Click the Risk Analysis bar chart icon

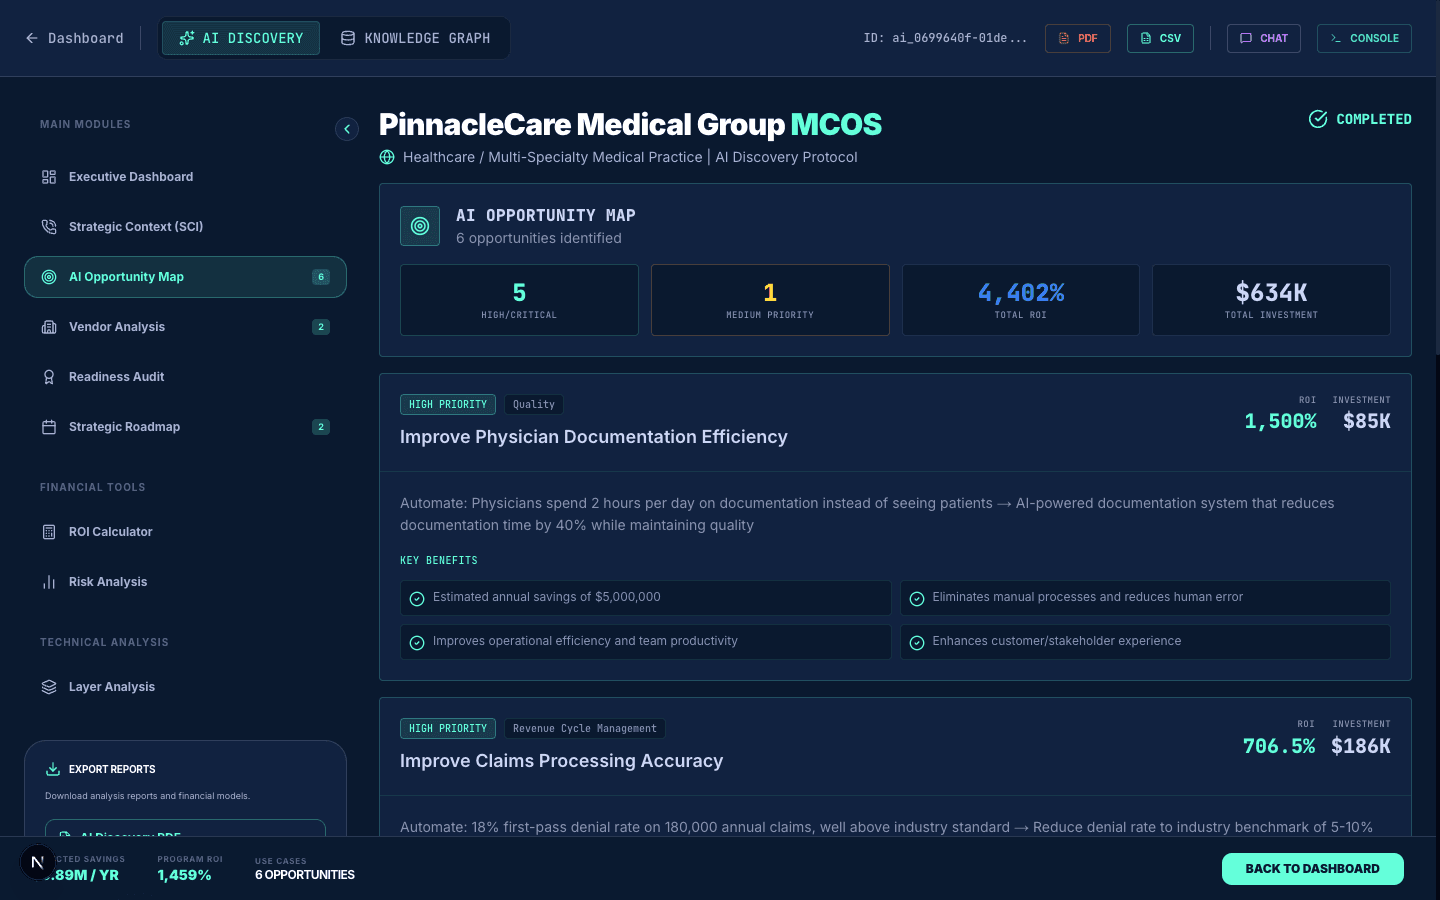[49, 582]
